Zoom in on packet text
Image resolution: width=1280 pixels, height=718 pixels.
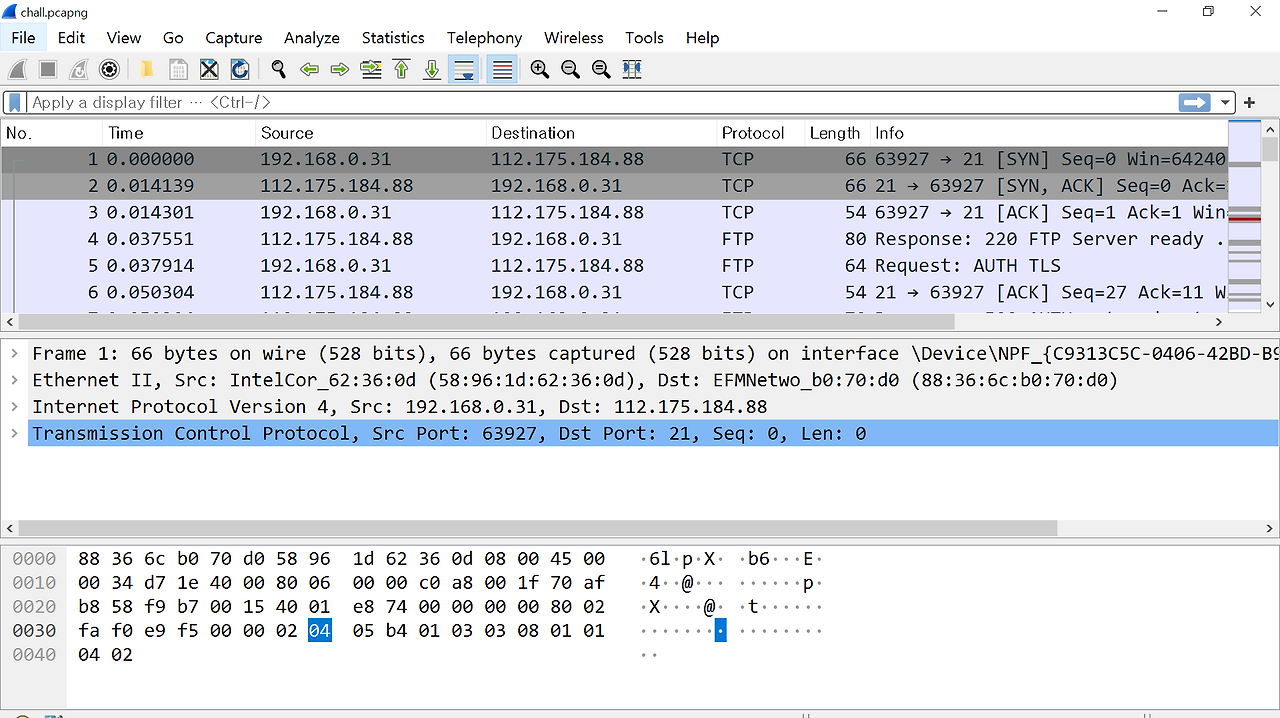pyautogui.click(x=540, y=69)
